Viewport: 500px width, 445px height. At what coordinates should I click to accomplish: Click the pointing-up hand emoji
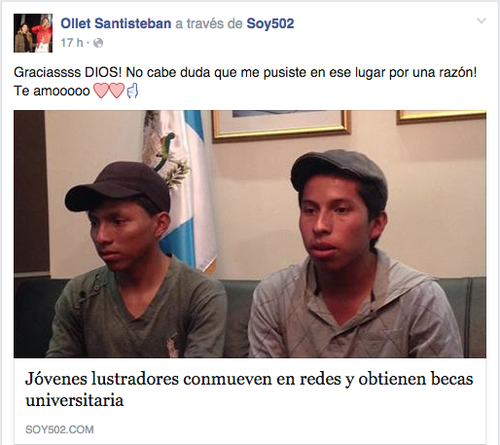click(x=132, y=91)
